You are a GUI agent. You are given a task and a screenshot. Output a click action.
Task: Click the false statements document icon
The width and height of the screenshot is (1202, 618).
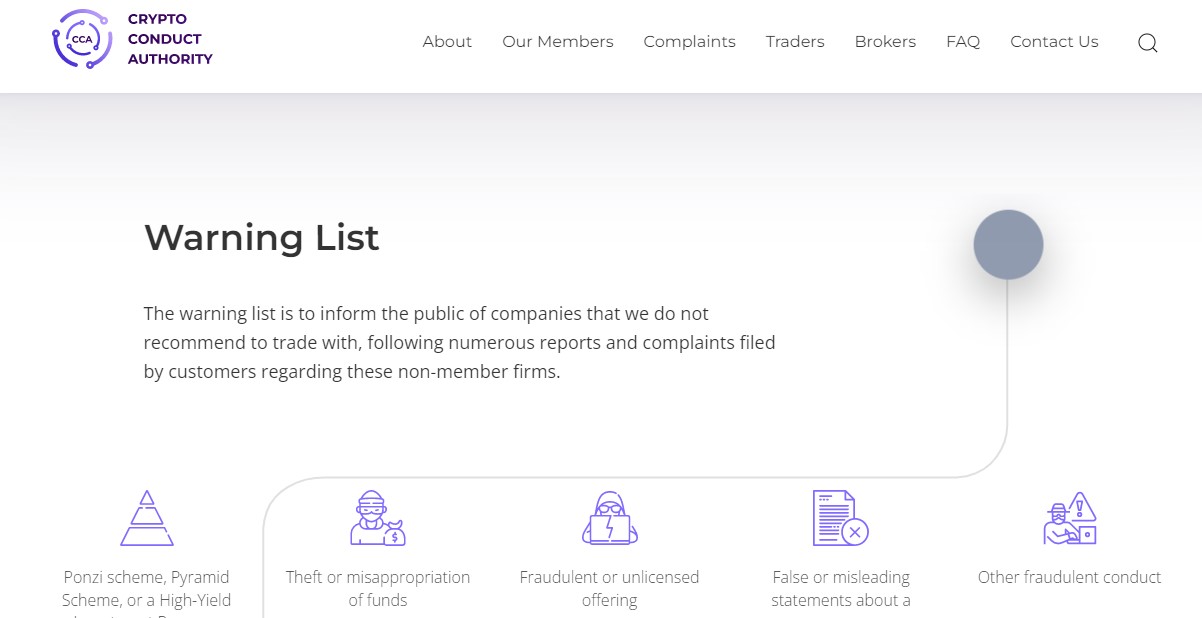click(840, 518)
